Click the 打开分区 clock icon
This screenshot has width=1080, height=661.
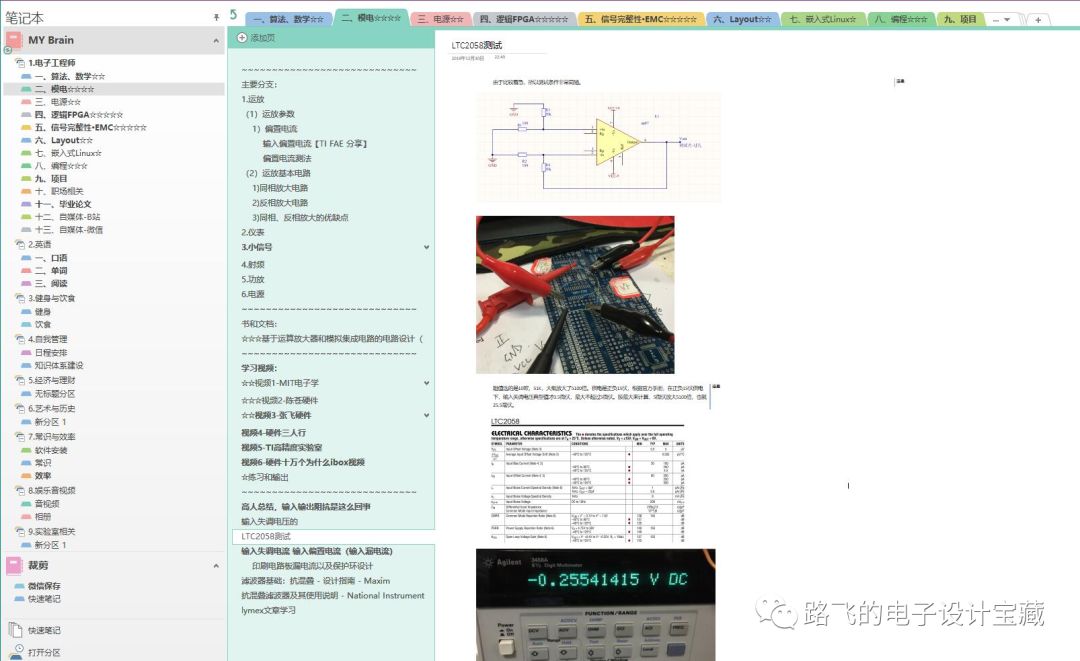18,647
